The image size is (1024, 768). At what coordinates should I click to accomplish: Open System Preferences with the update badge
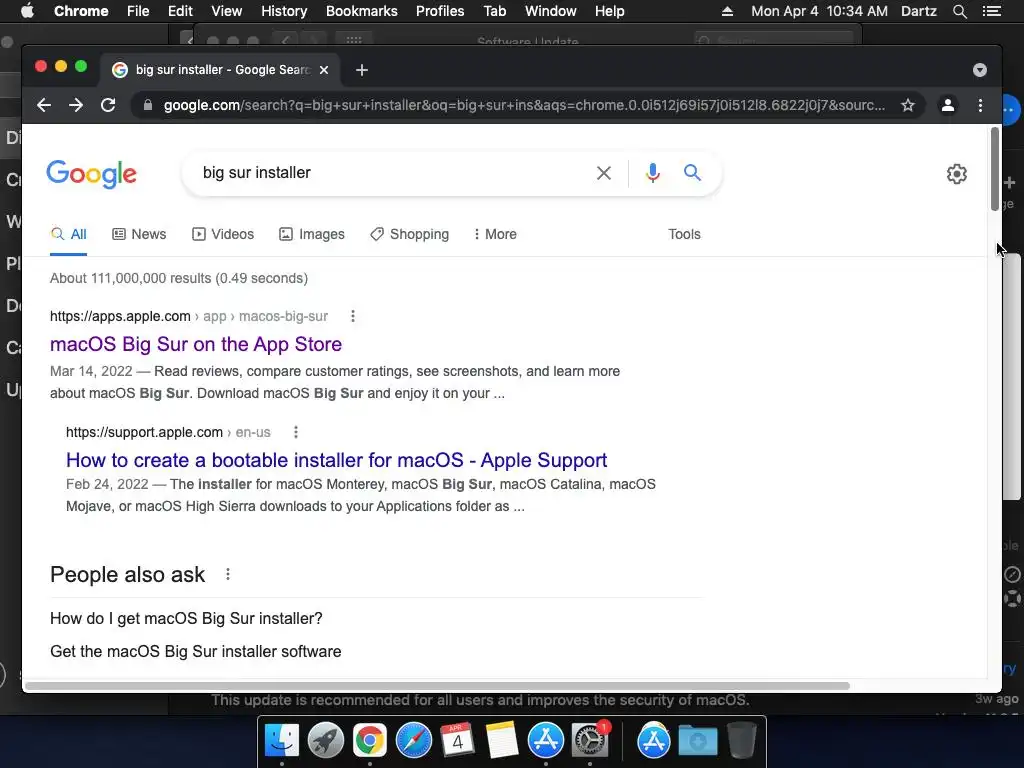(590, 741)
